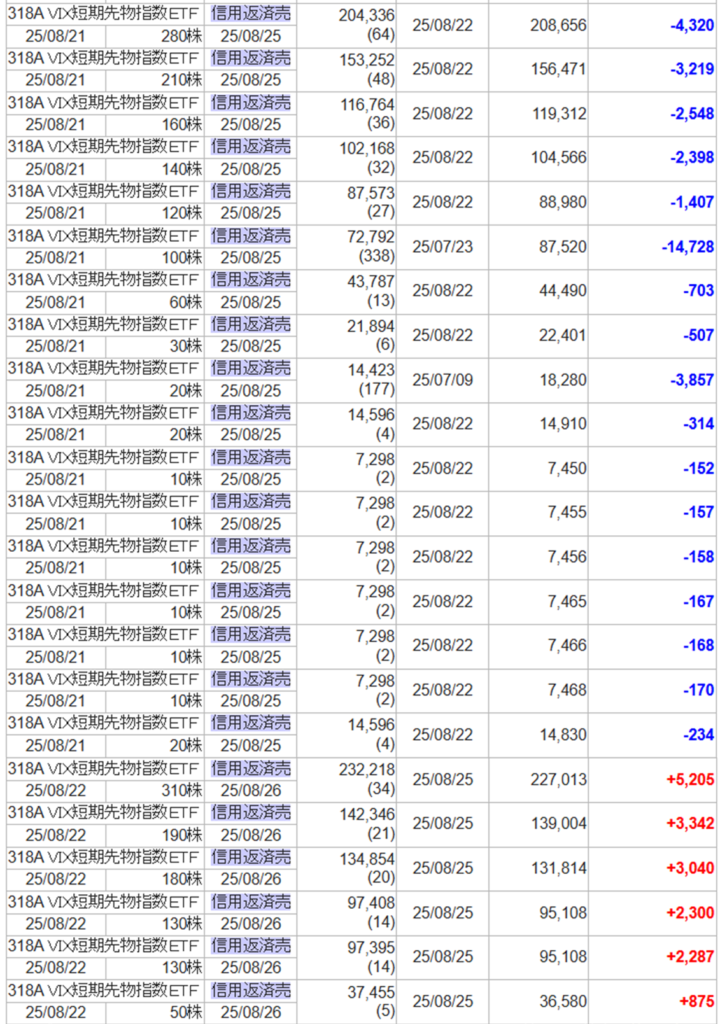Click the sale amount 21,894

click(x=370, y=325)
